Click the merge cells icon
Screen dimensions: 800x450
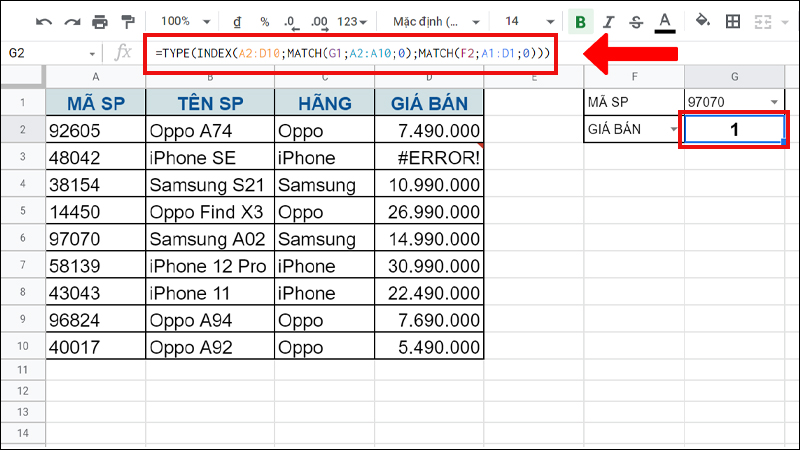point(764,21)
